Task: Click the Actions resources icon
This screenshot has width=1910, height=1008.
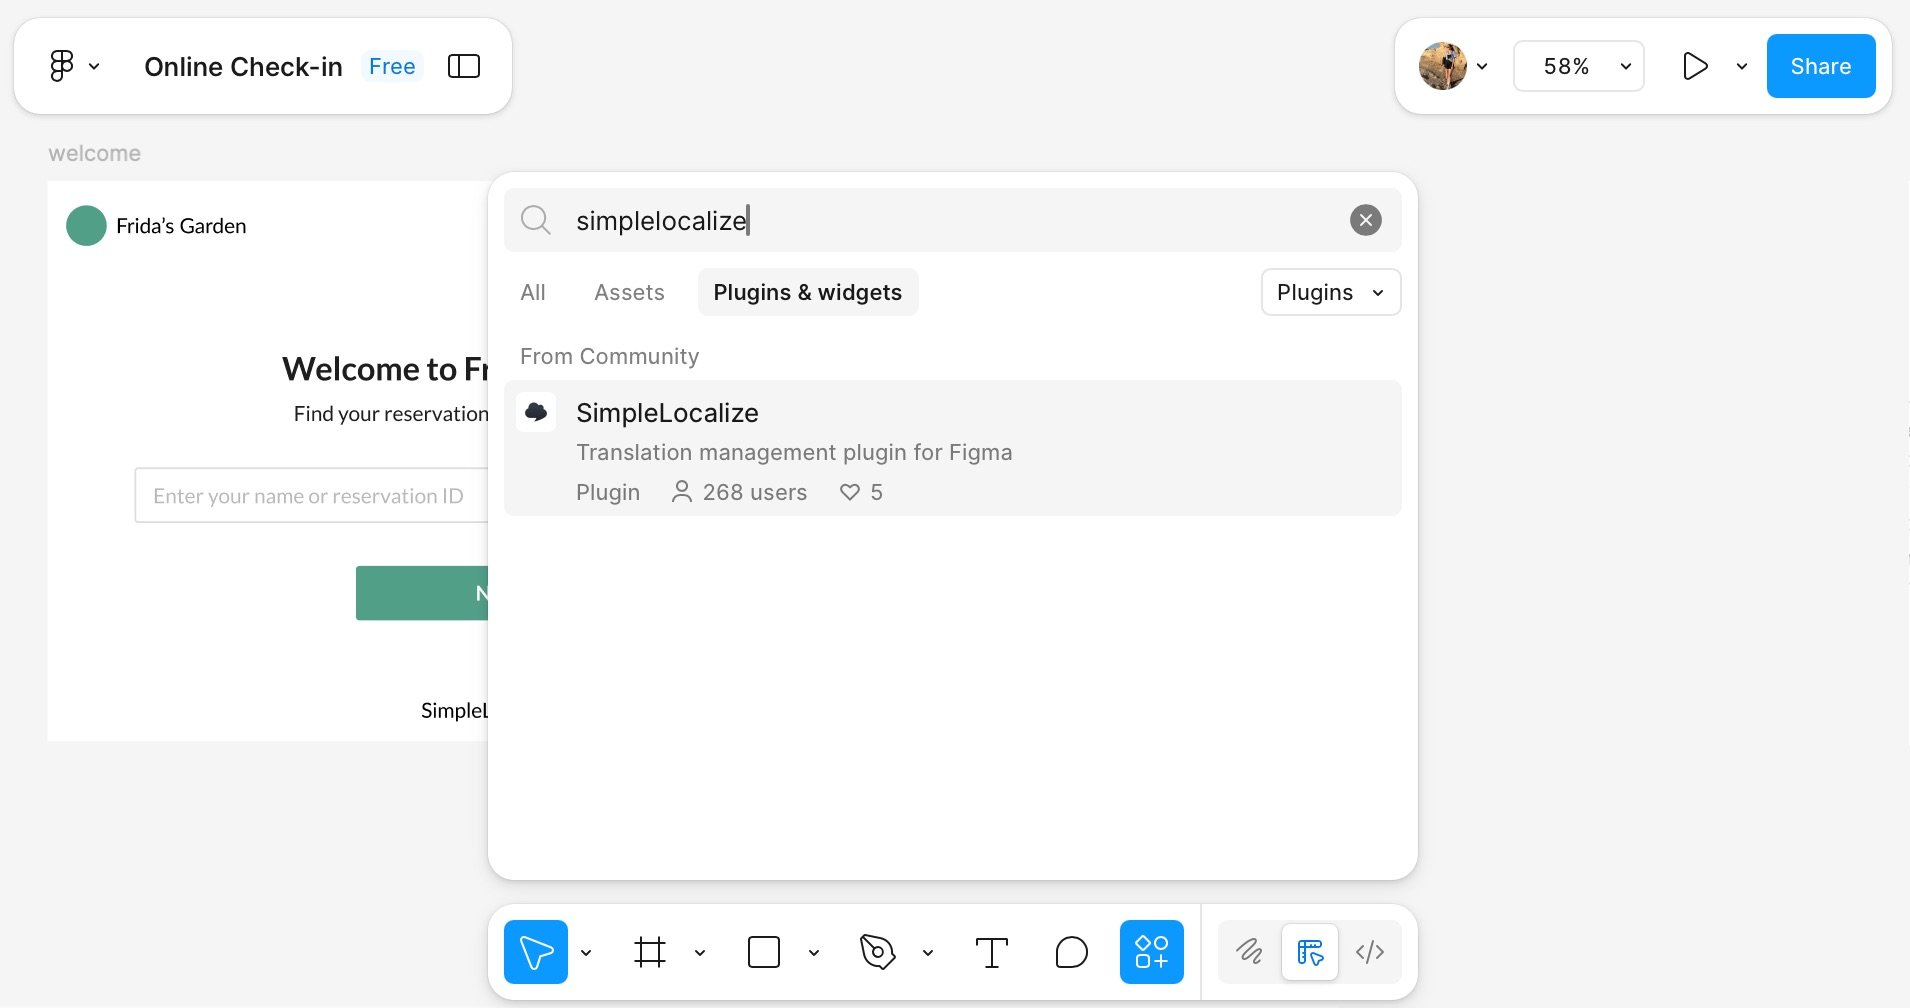Action: tap(1152, 952)
